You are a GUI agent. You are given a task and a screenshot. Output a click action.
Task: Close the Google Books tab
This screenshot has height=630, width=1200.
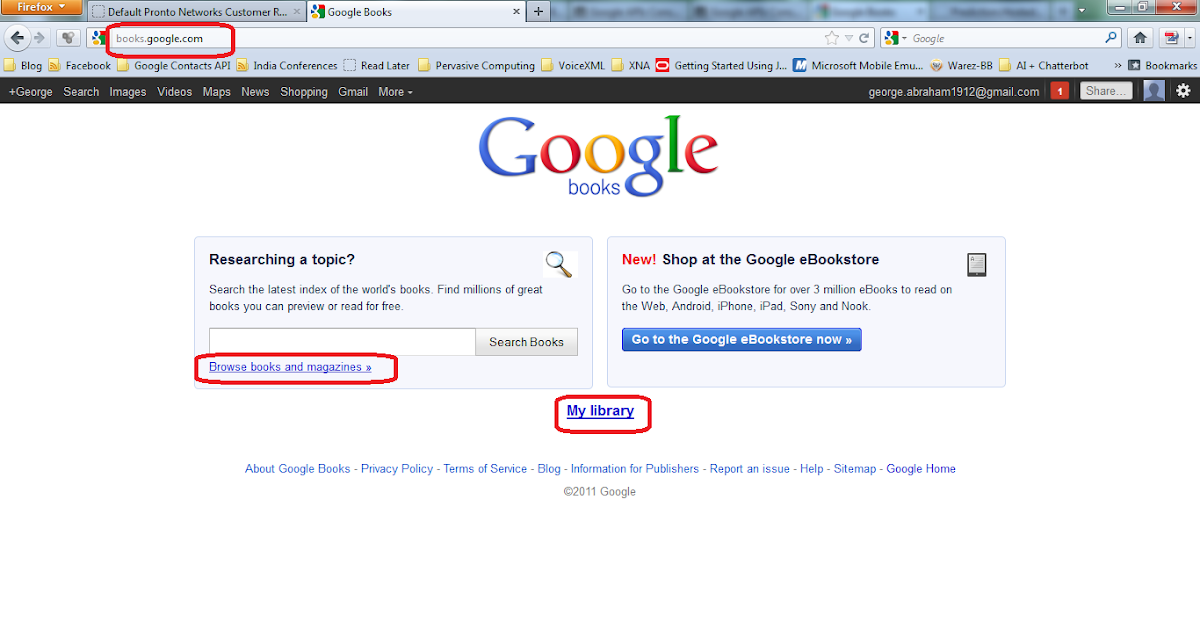(516, 12)
